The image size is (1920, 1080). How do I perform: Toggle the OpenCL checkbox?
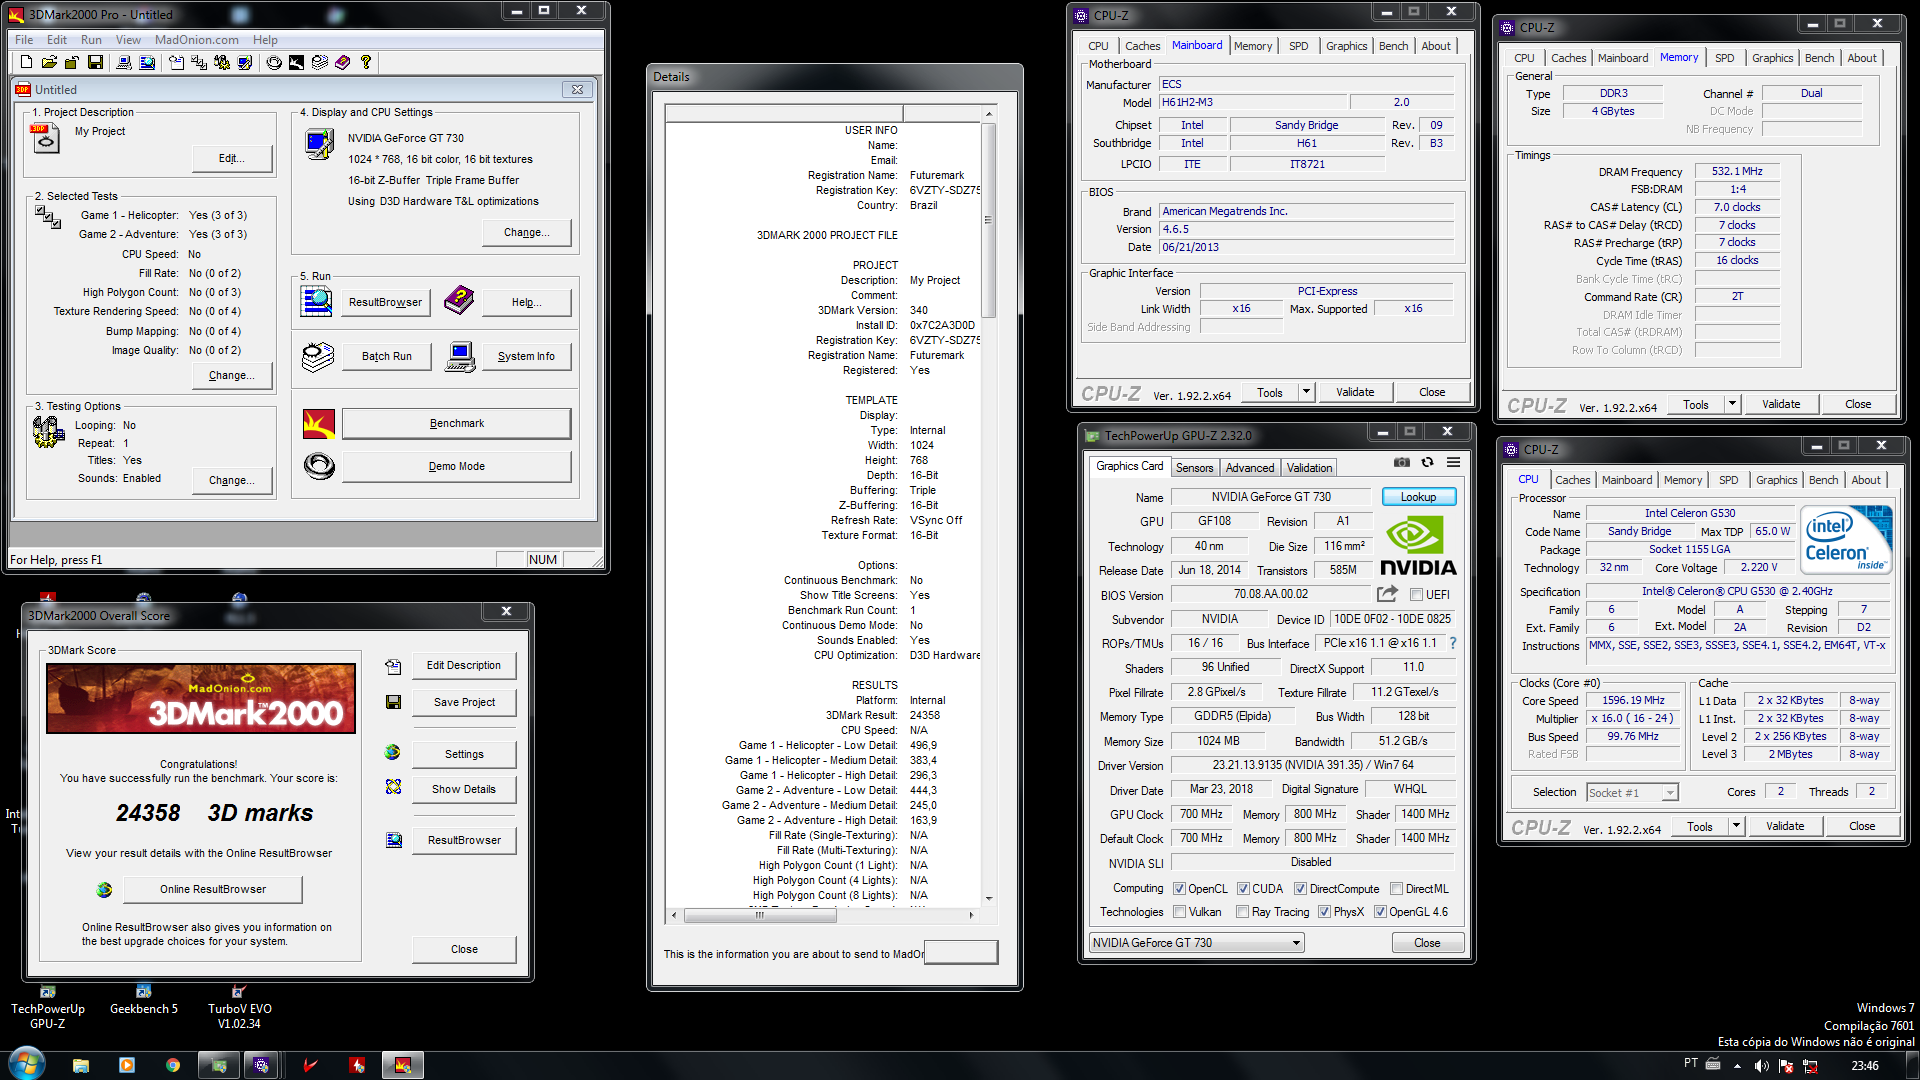tap(1179, 889)
